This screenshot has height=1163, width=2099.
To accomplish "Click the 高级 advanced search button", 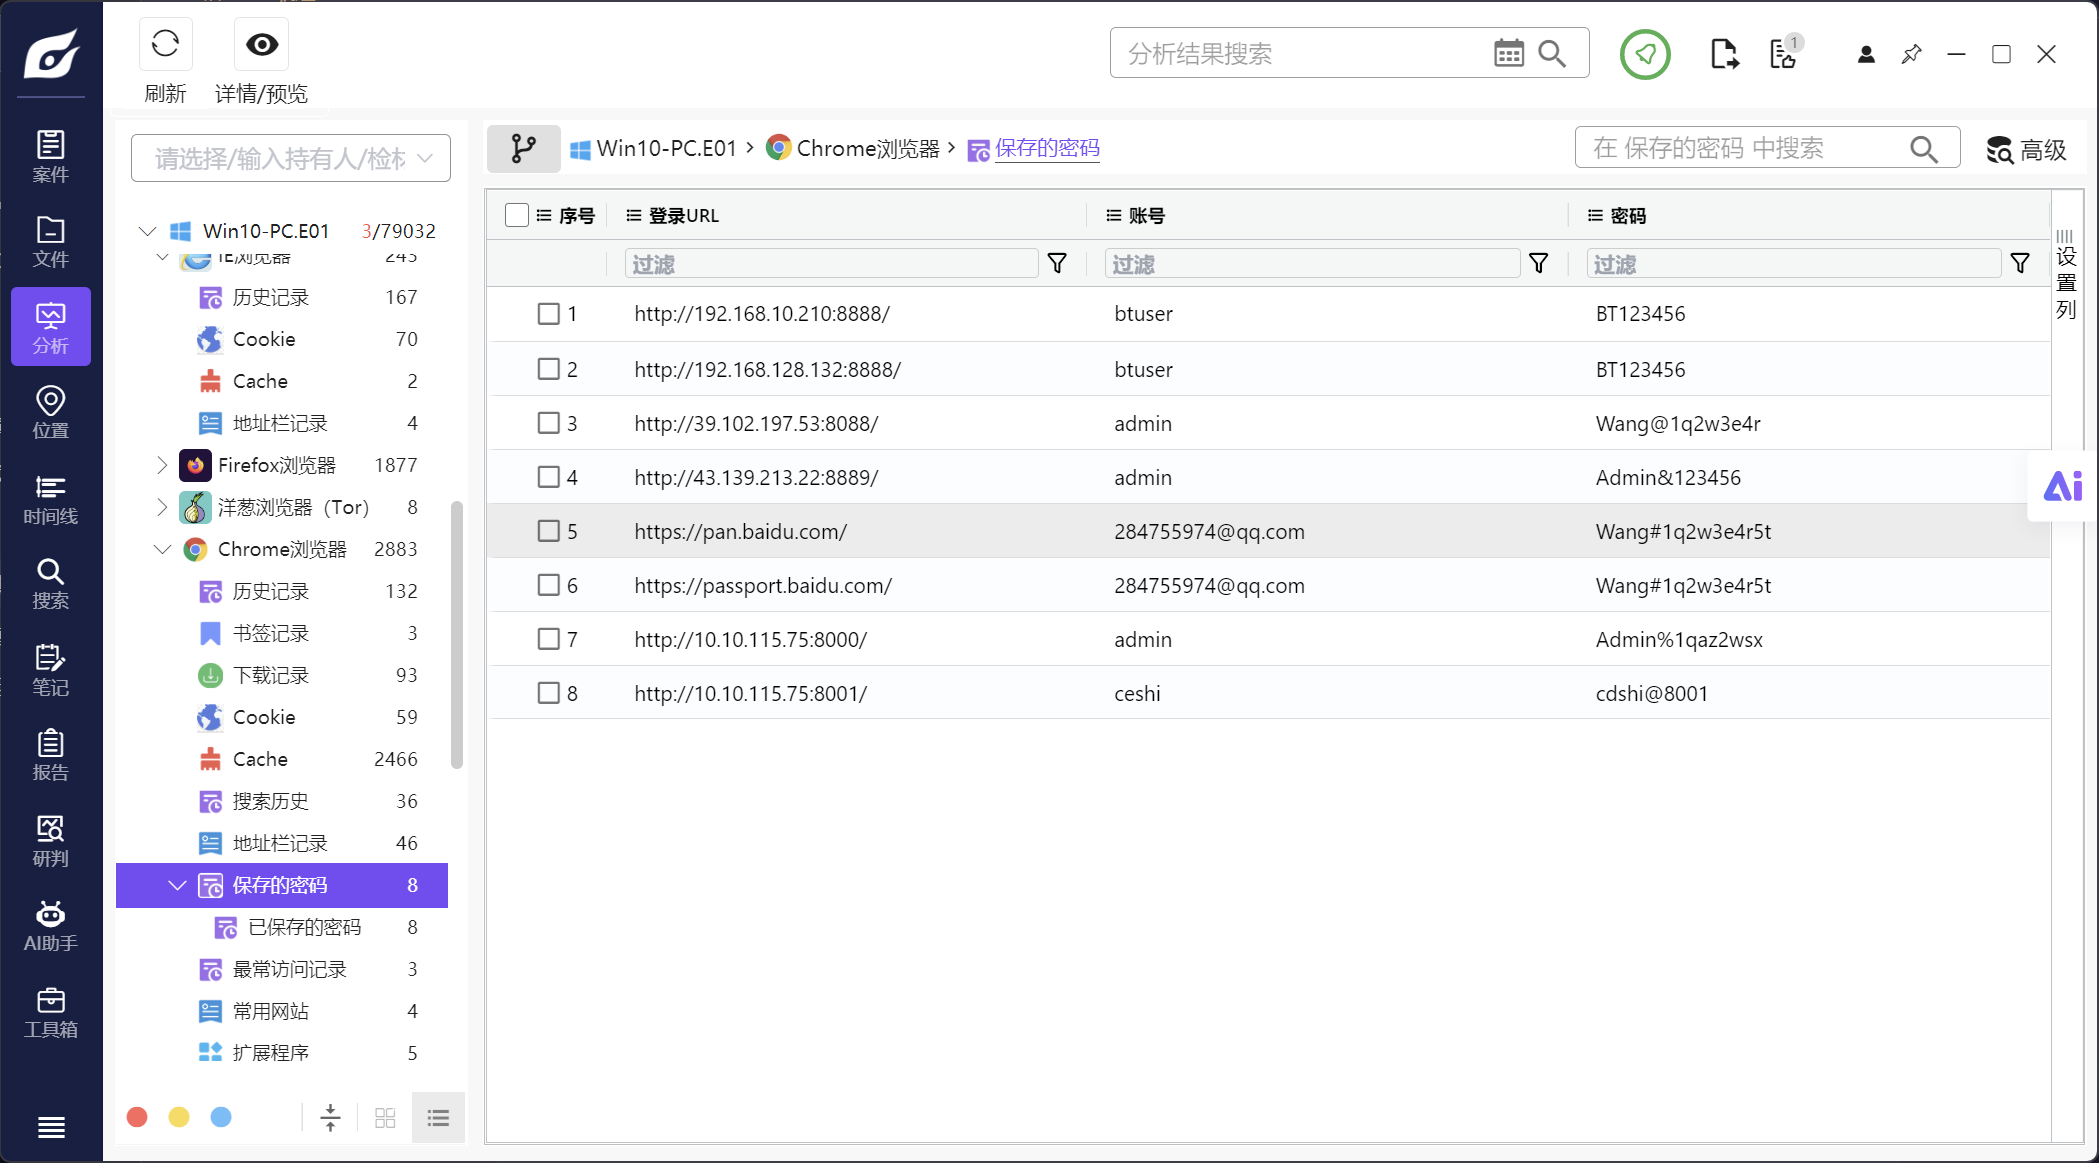I will (x=2026, y=149).
